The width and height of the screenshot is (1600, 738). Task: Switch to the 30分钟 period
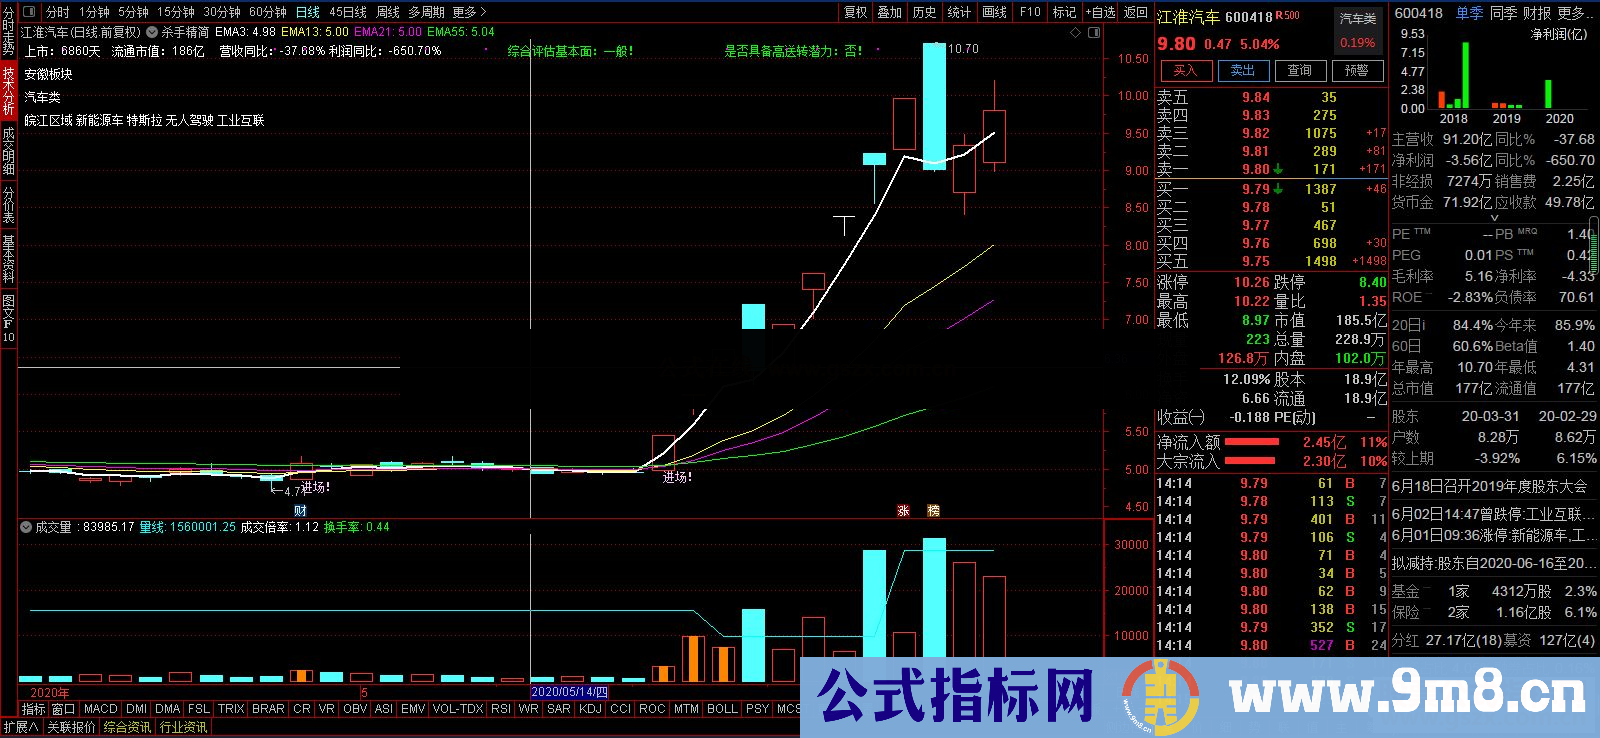(x=222, y=12)
